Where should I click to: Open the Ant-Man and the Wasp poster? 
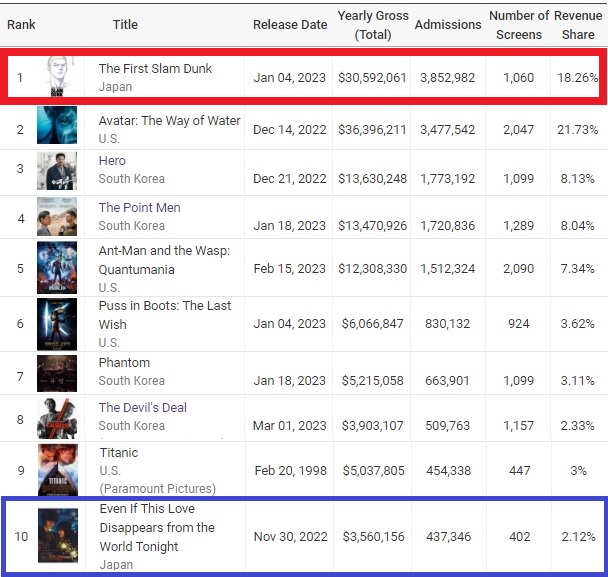56,268
